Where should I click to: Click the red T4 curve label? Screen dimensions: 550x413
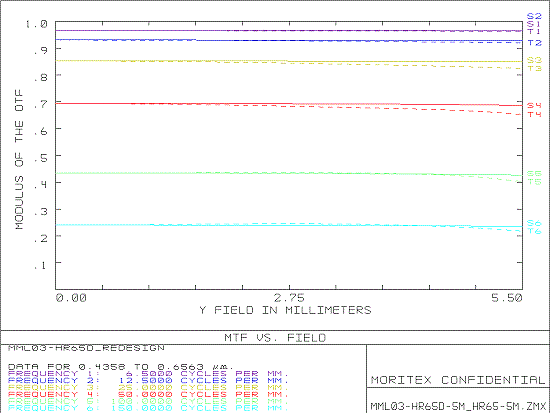pos(535,114)
